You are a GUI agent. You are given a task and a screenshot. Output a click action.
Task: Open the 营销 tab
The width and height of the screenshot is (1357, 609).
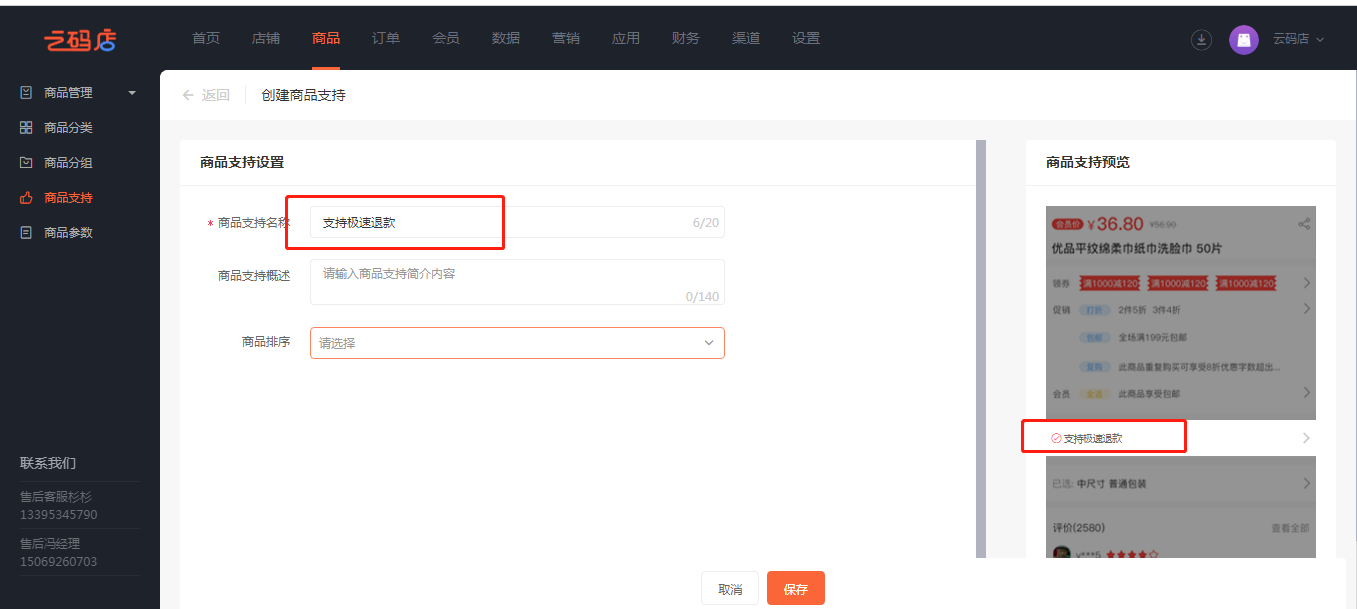click(x=566, y=38)
